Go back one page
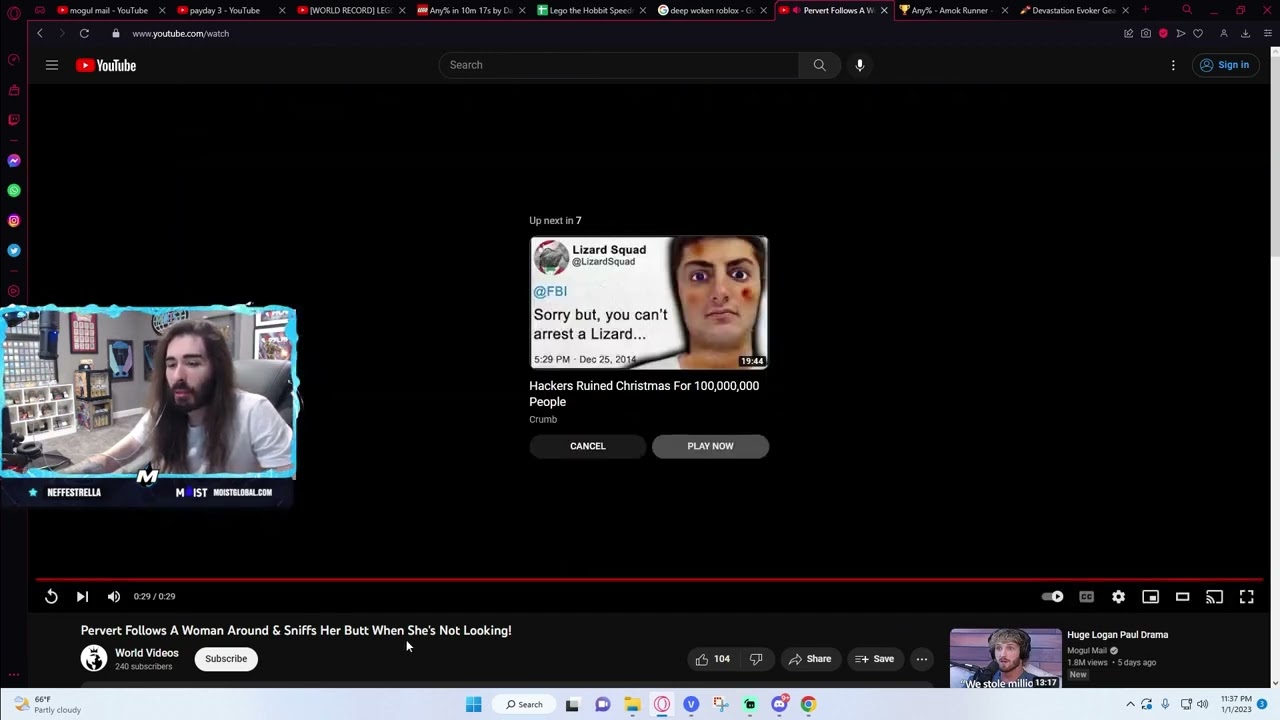1280x720 pixels. tap(40, 33)
